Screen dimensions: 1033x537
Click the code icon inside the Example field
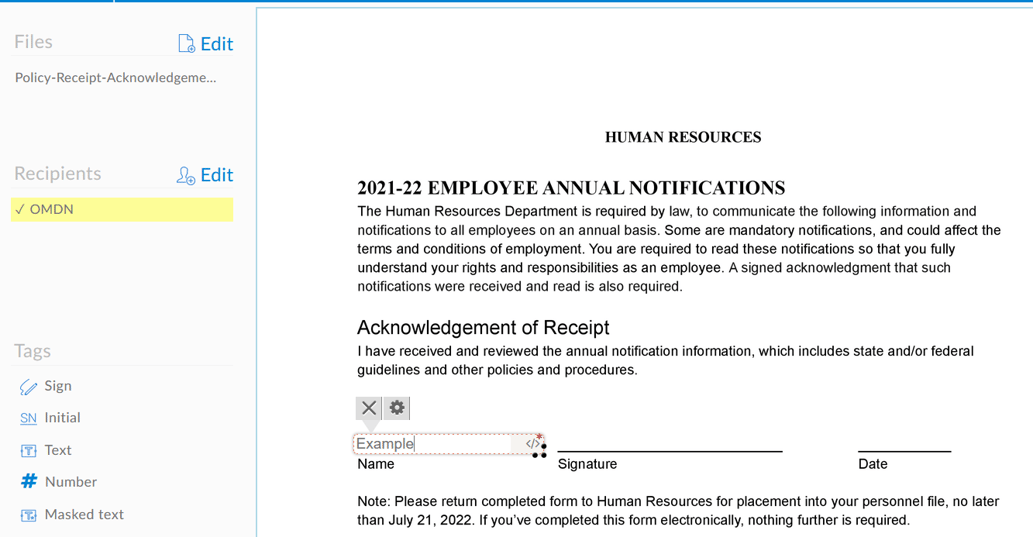(532, 444)
